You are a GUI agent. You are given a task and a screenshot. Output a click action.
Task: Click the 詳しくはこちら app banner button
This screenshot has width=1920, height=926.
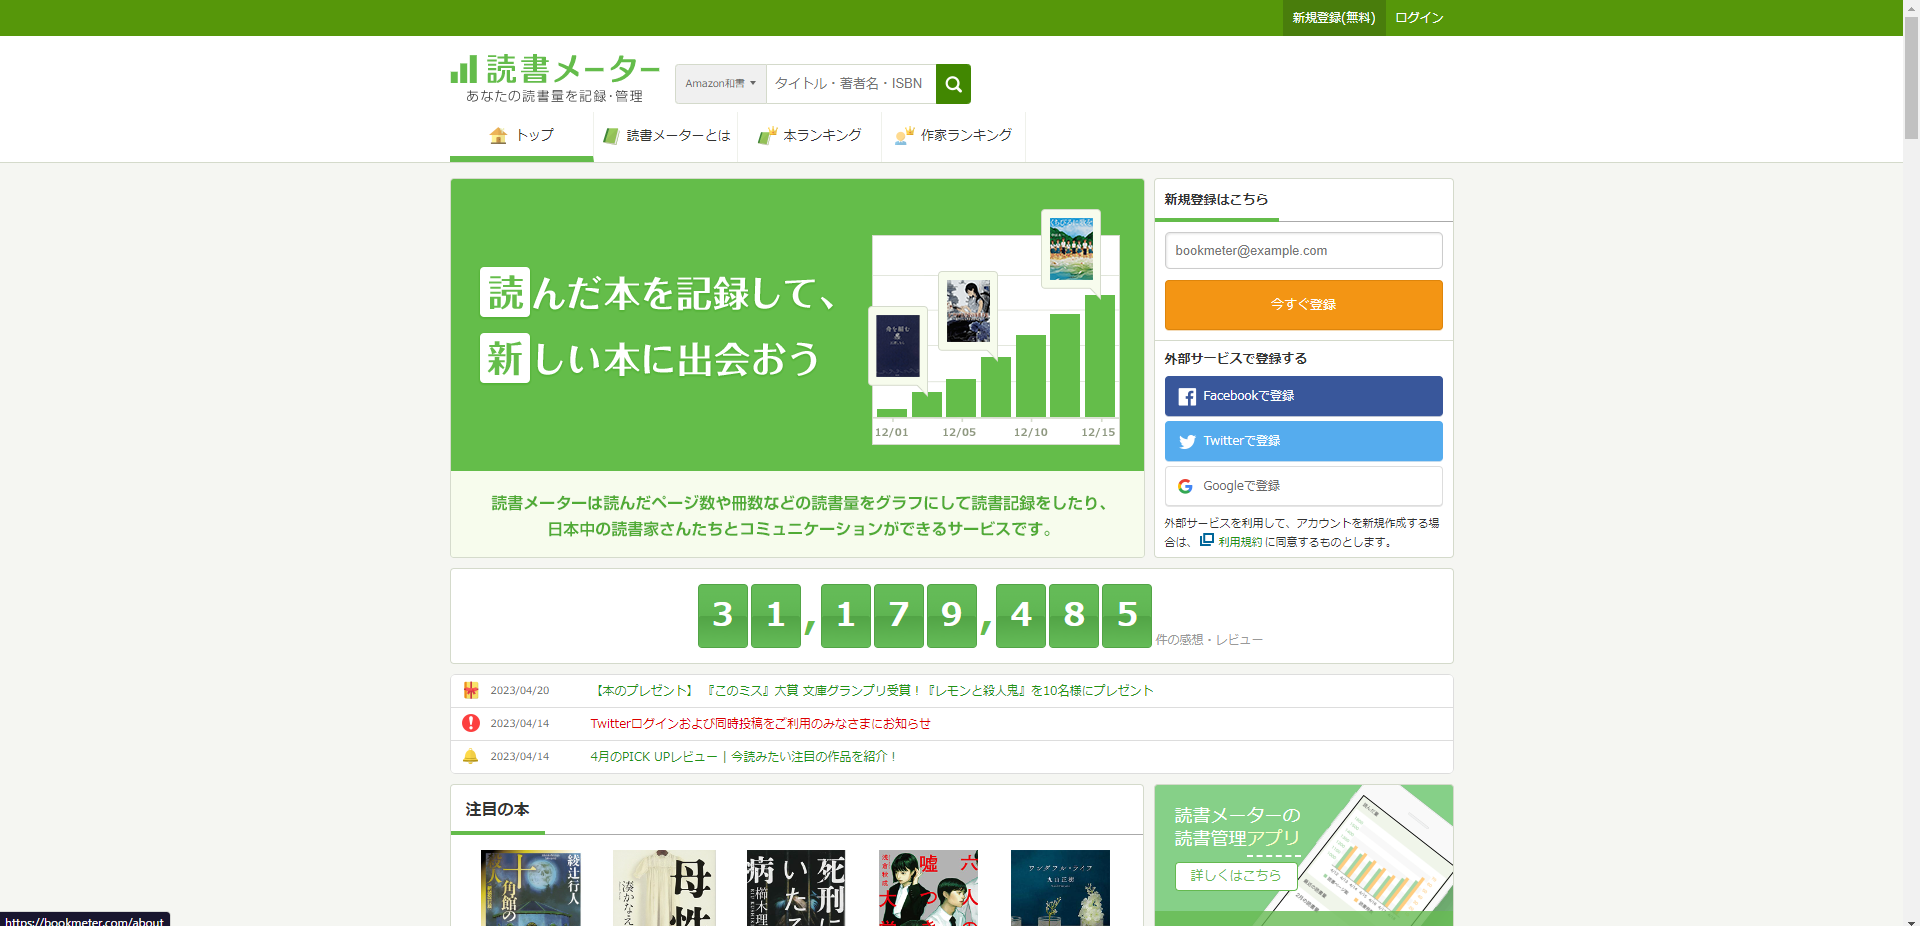coord(1236,876)
